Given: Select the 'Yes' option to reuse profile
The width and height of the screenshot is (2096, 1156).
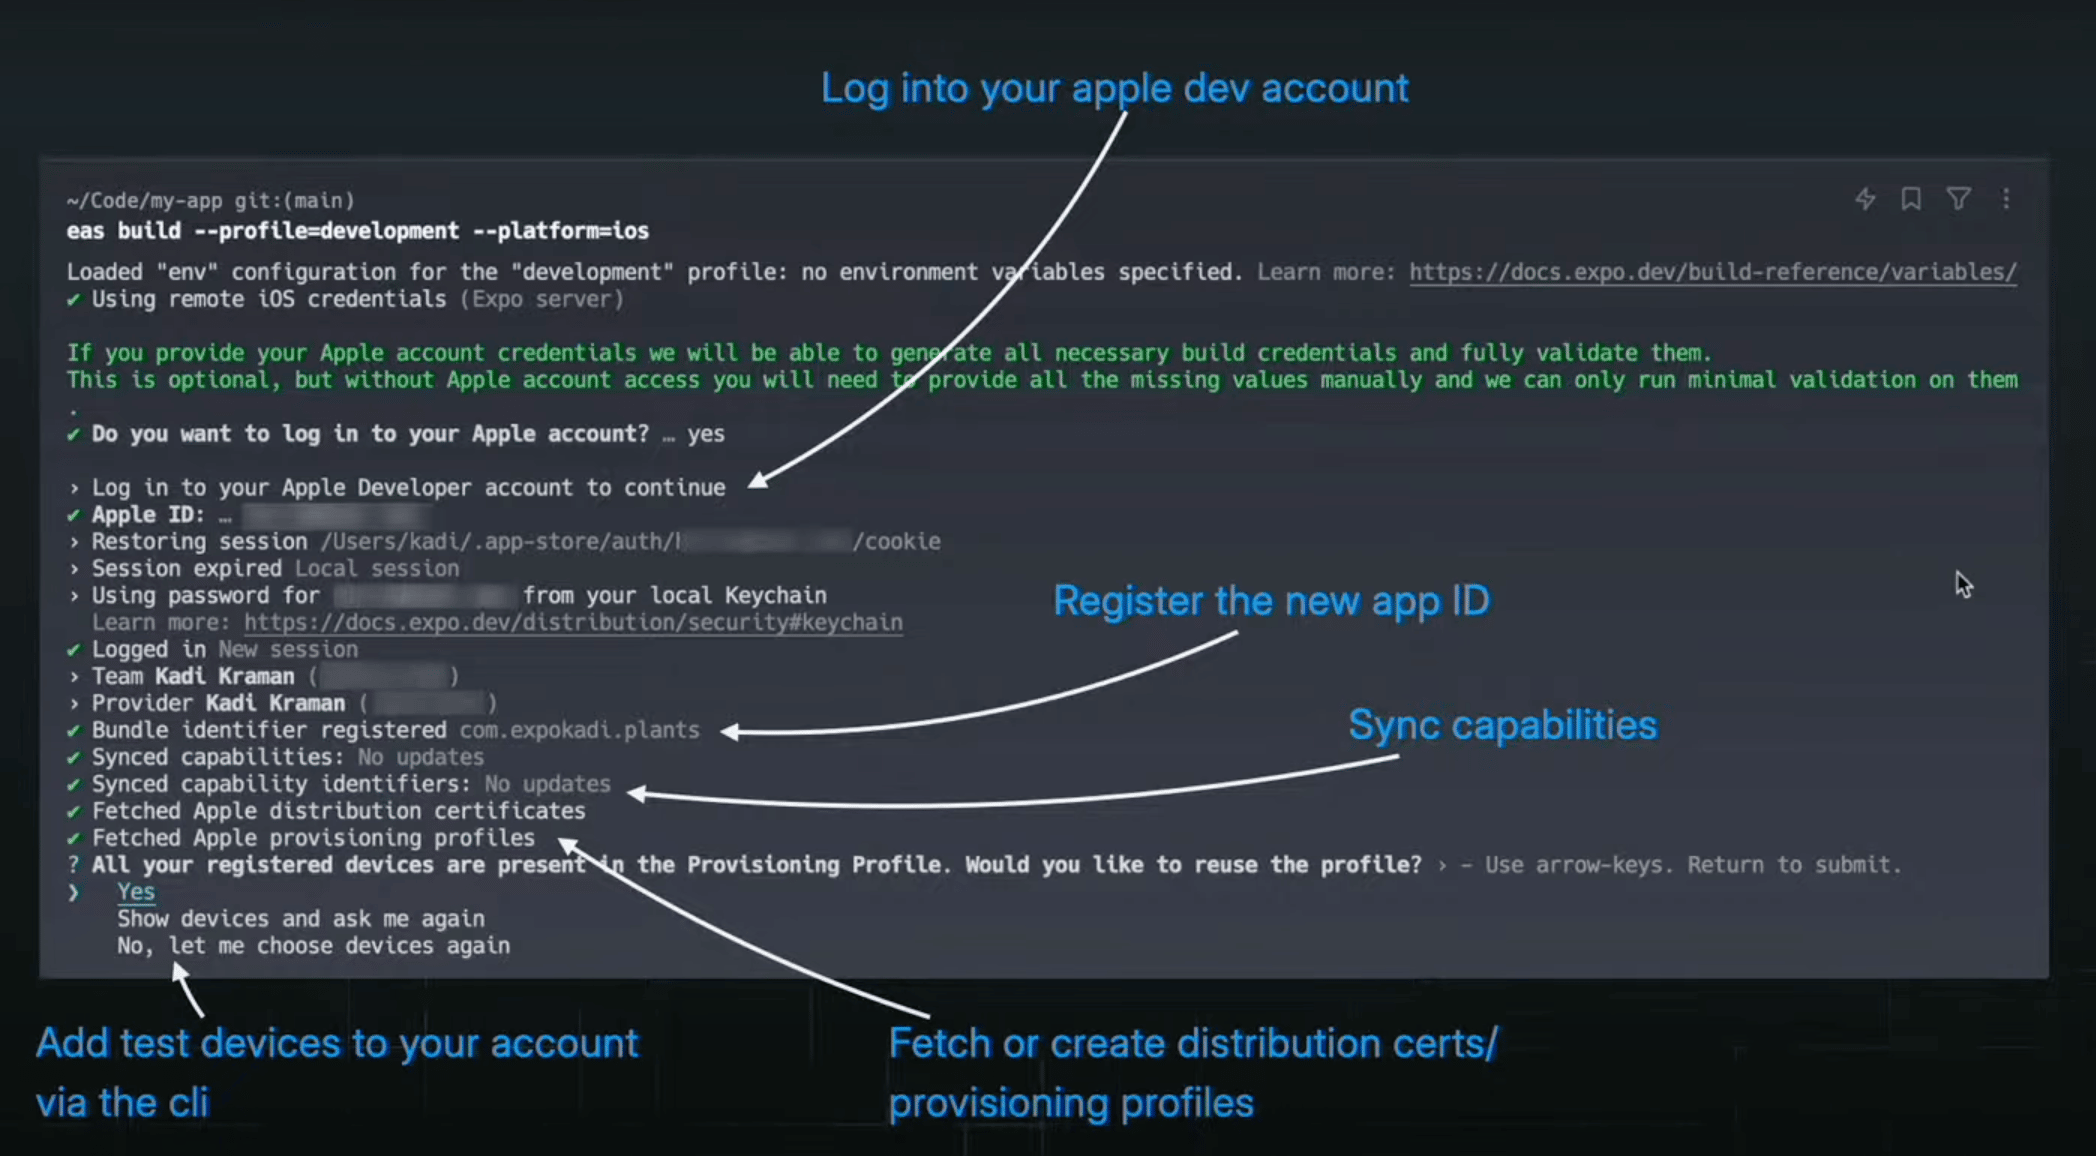Looking at the screenshot, I should tap(136, 891).
